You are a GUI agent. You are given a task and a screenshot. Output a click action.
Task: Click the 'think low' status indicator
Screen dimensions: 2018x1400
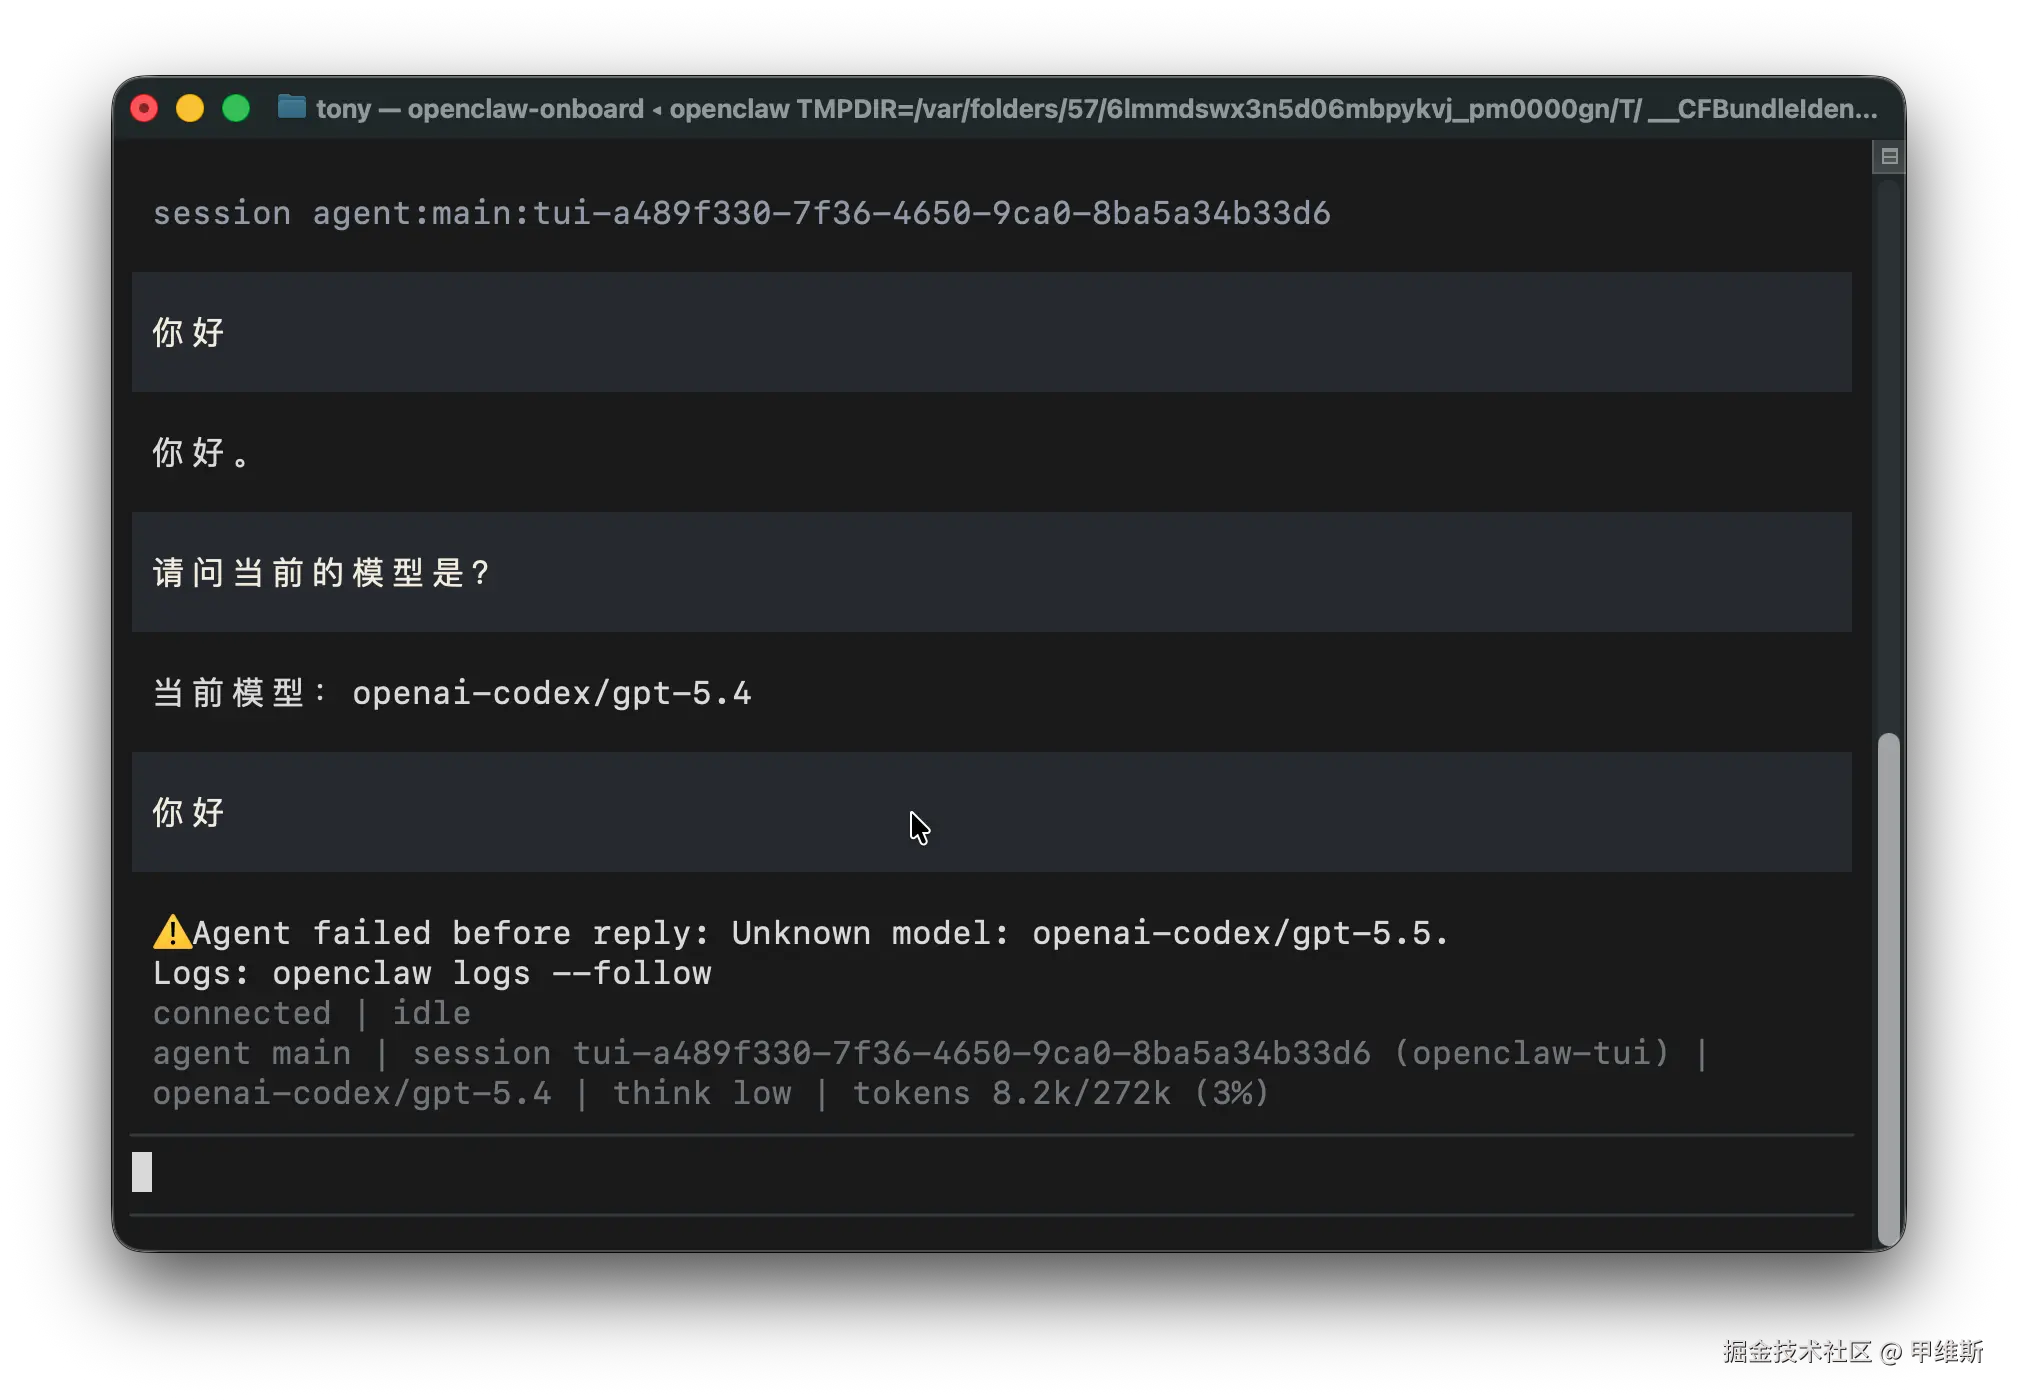[x=701, y=1093]
